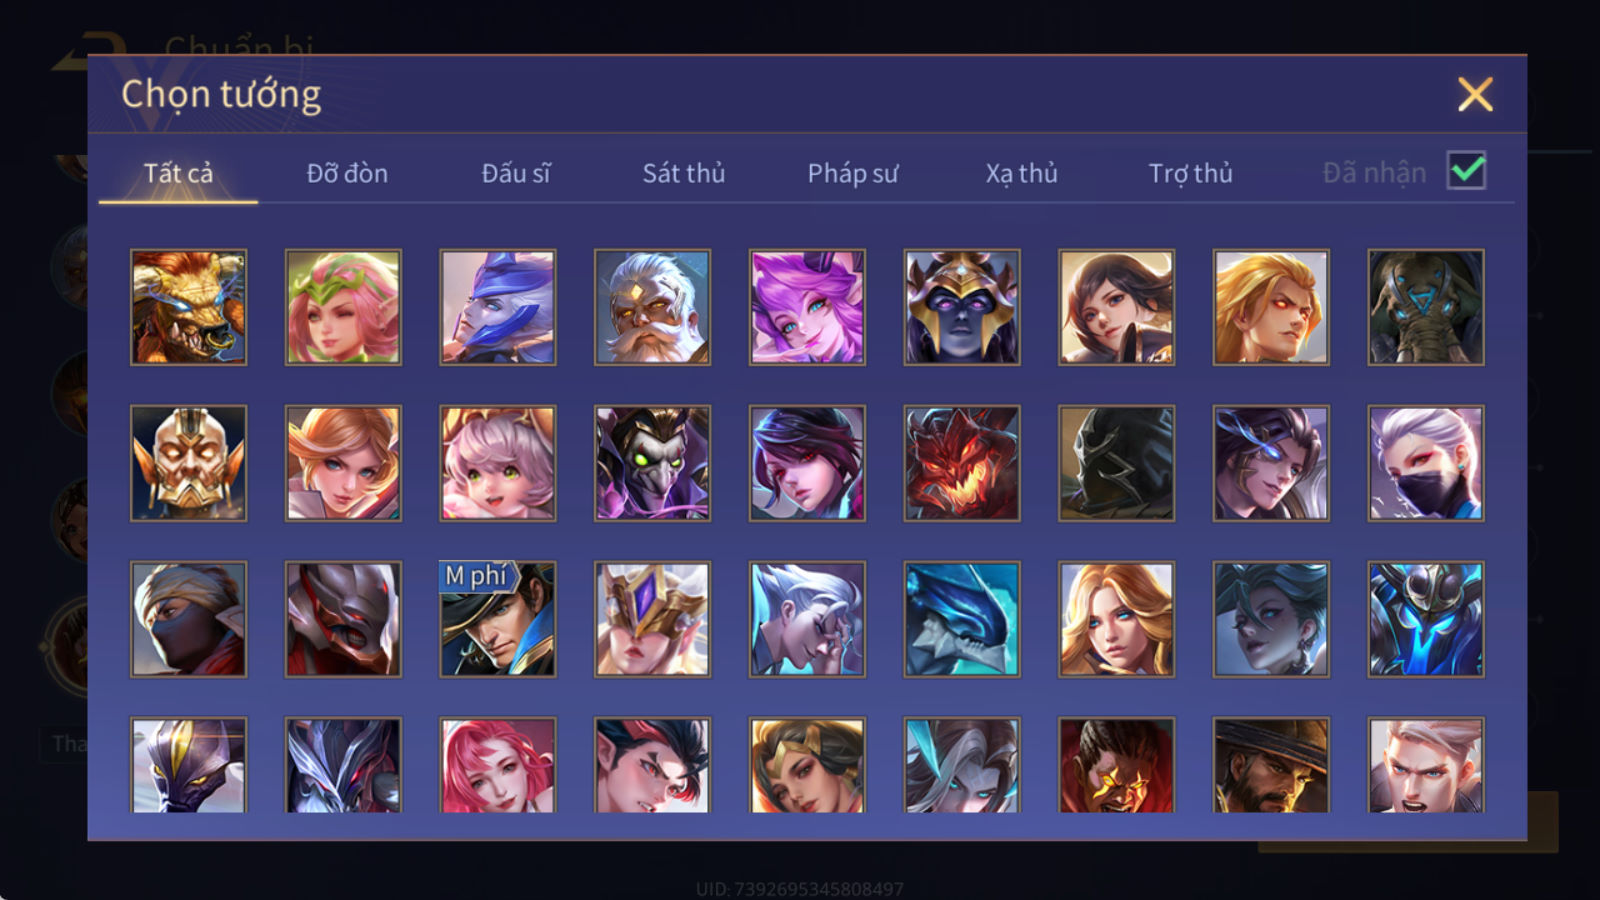Viewport: 1600px width, 900px height.
Task: Toggle the Đã nhận checkbox
Action: point(1466,170)
